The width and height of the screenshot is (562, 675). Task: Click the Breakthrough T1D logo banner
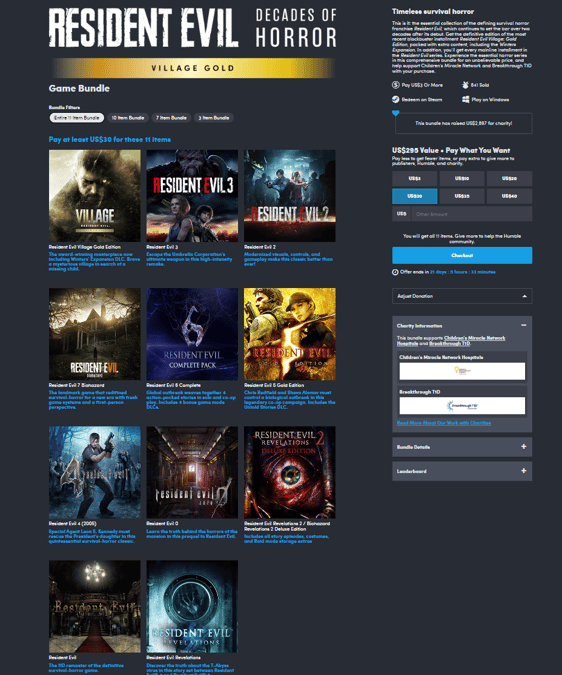click(x=462, y=406)
